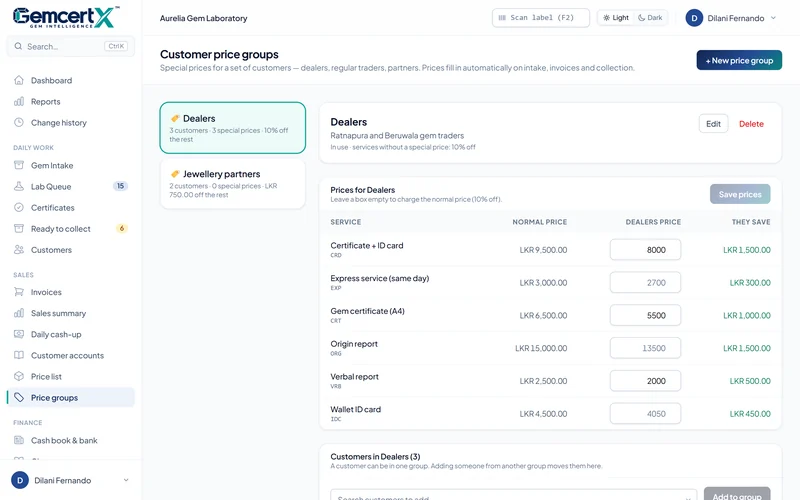
Task: Click the search magnifier icon in sidebar
Action: (18, 46)
